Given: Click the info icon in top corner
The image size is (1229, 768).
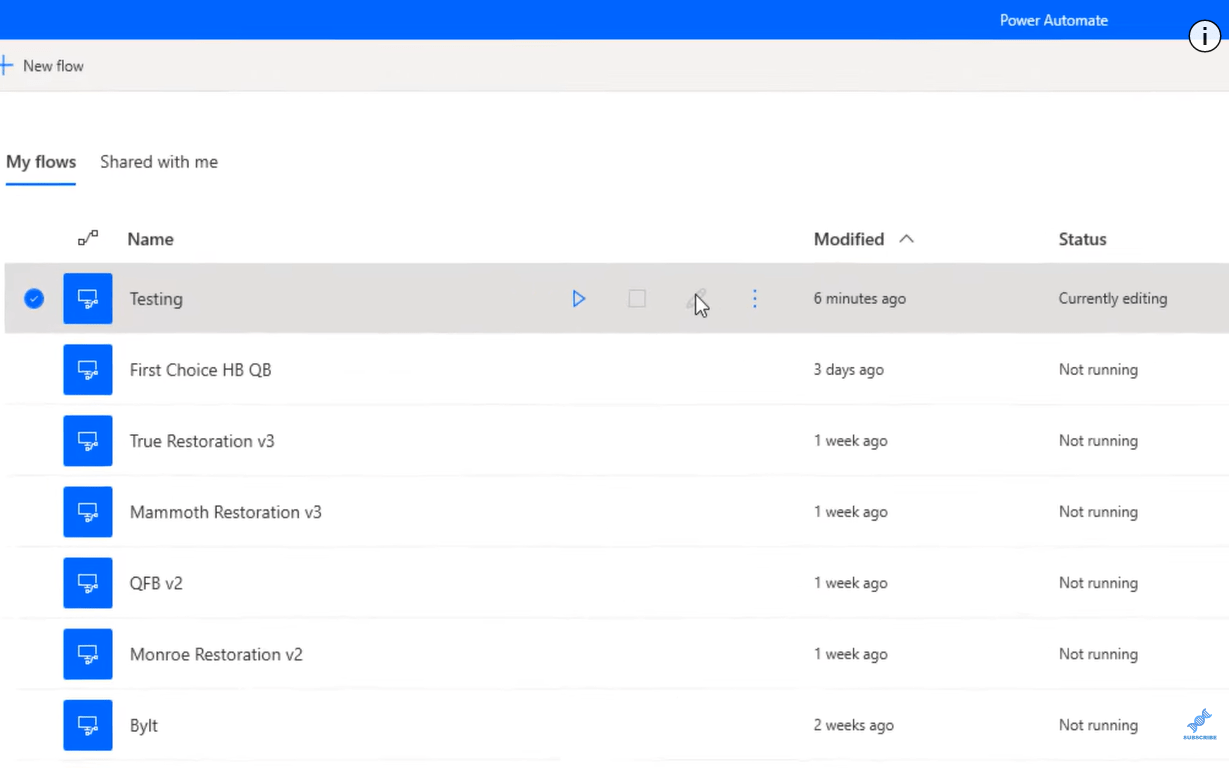Looking at the screenshot, I should click(1204, 36).
